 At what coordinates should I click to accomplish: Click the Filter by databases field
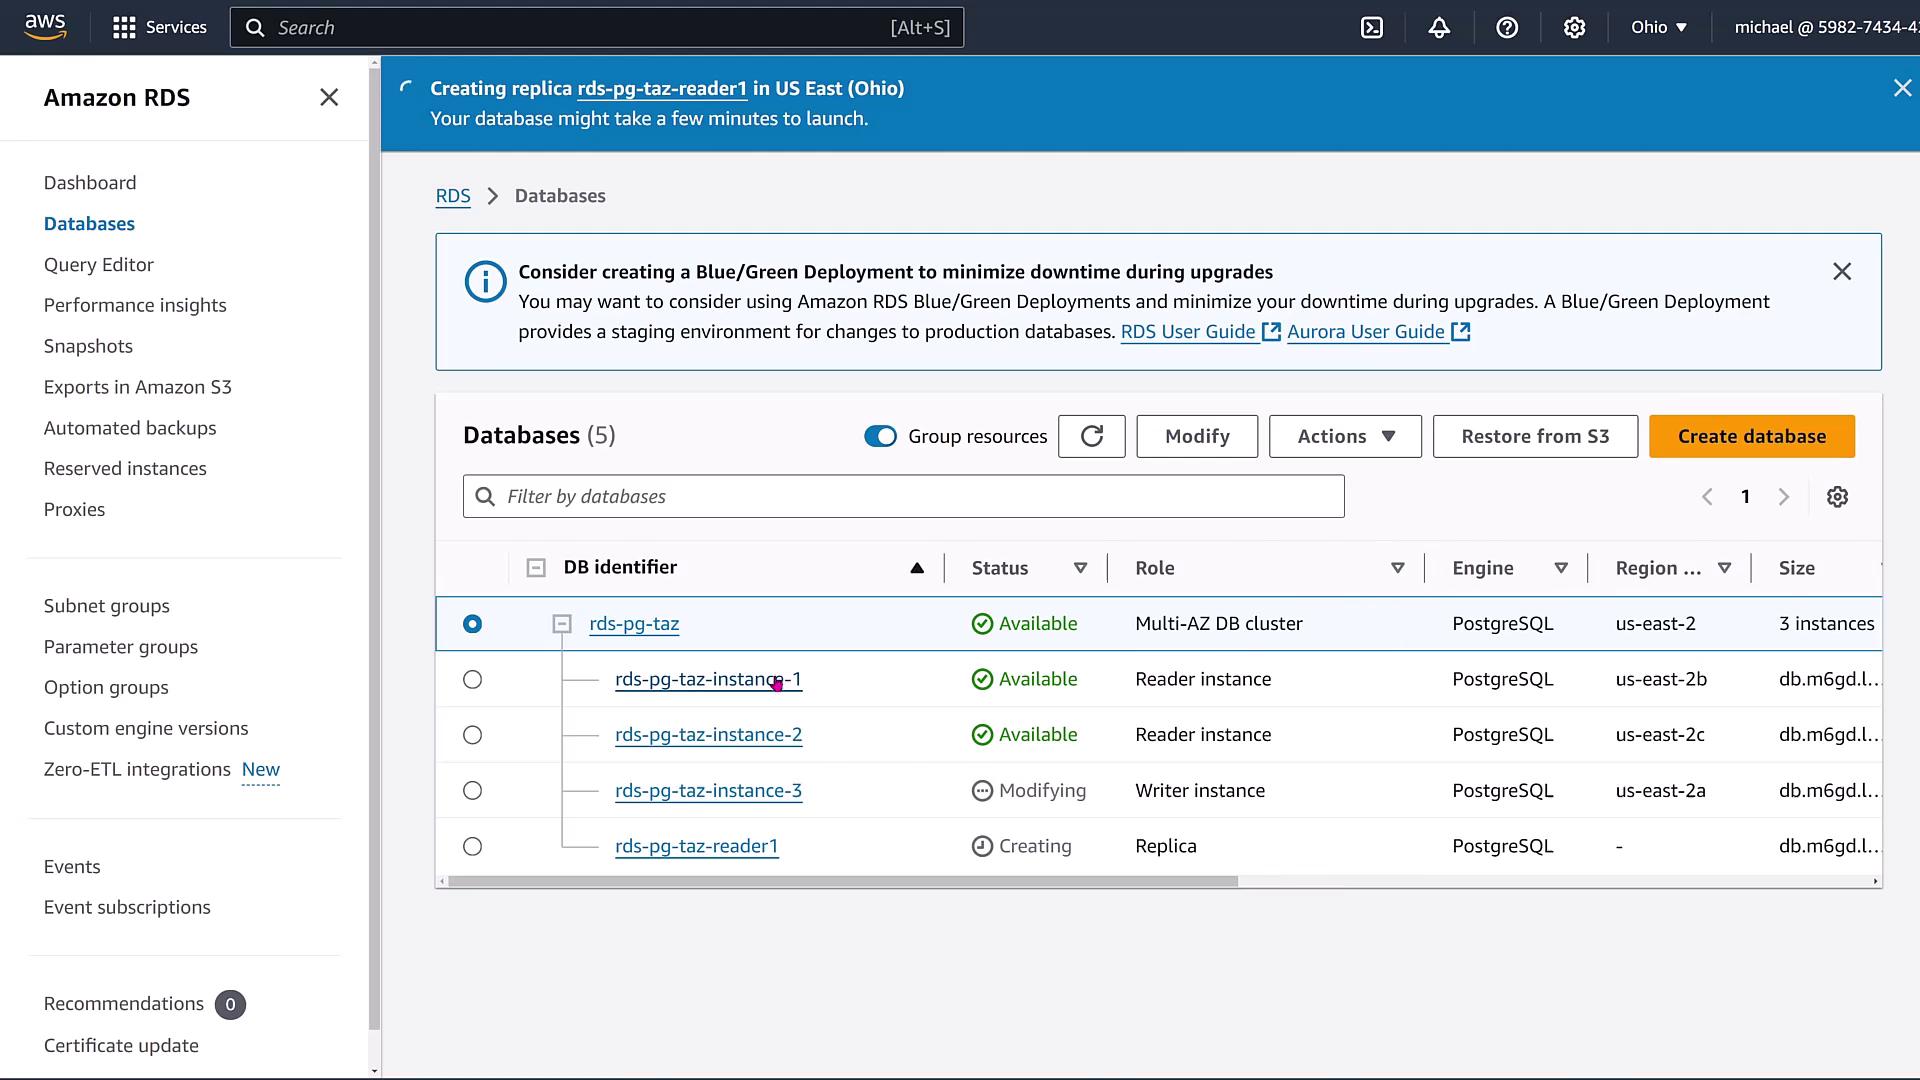[903, 497]
